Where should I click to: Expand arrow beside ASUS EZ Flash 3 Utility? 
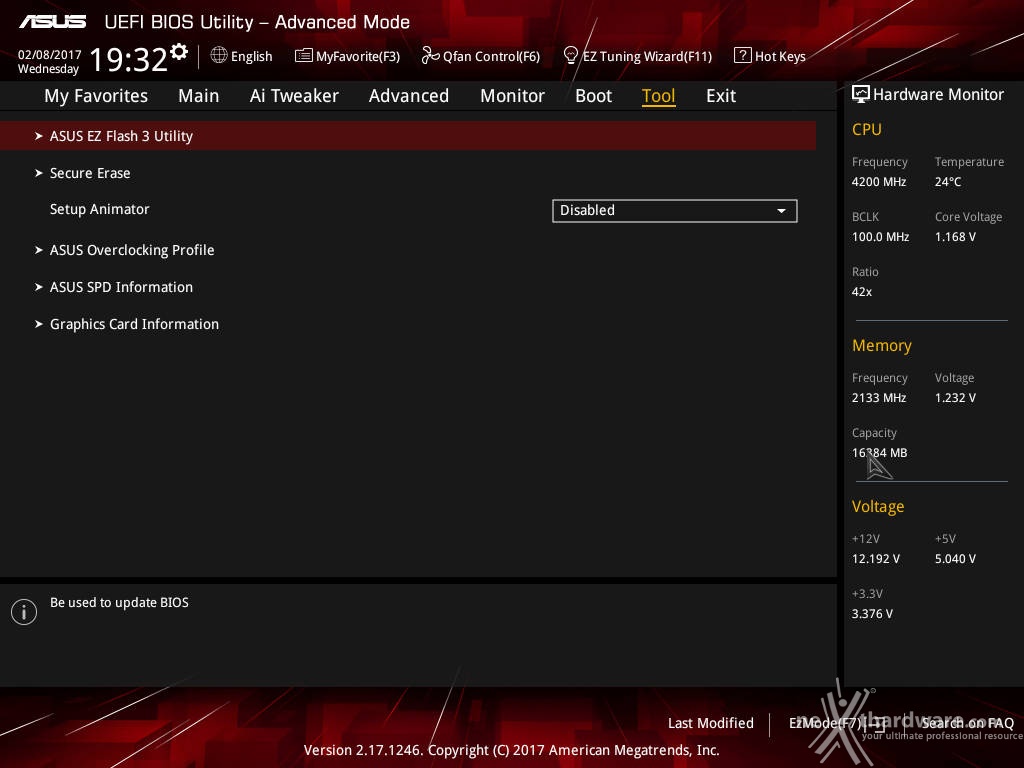point(39,136)
